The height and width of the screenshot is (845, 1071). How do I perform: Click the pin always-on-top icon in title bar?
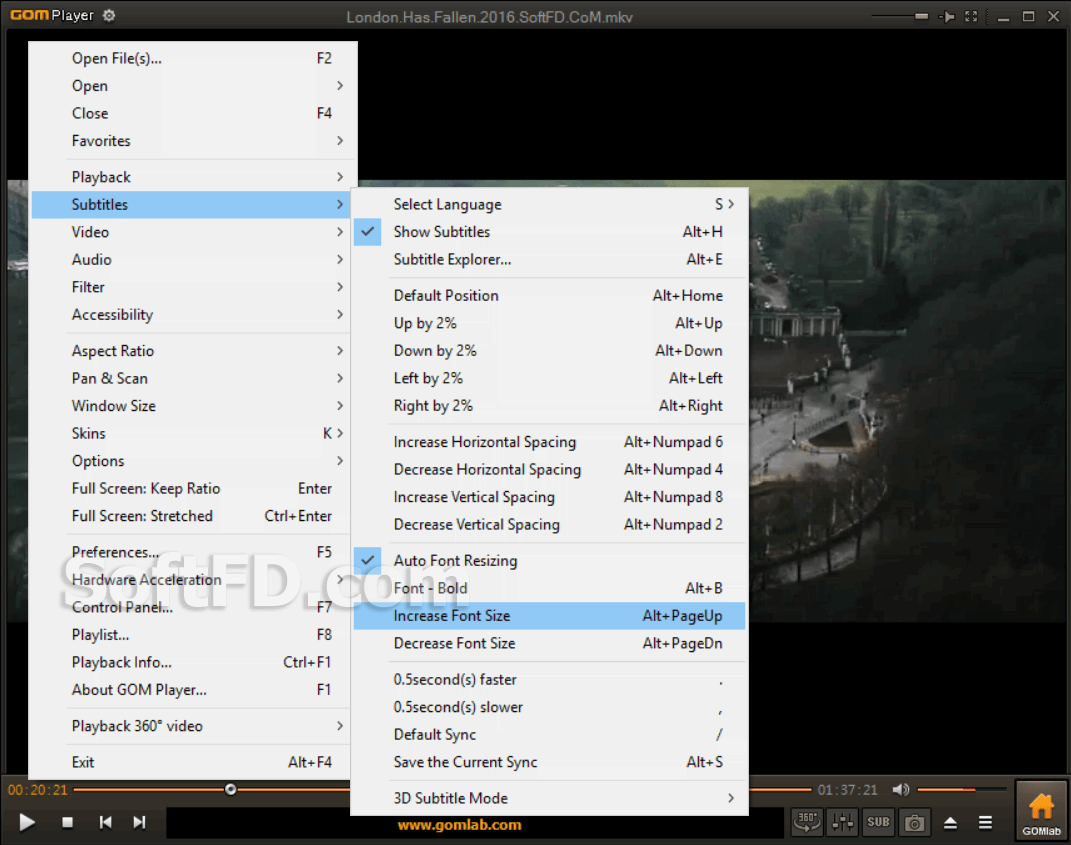pos(947,16)
